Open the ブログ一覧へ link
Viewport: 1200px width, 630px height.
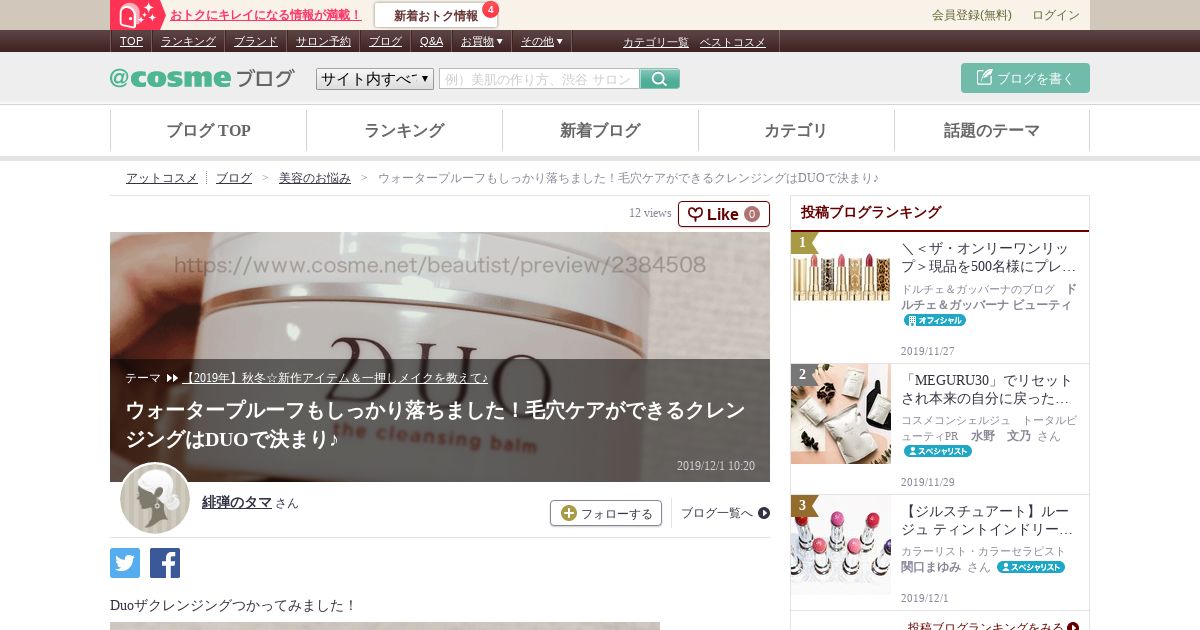pos(717,513)
